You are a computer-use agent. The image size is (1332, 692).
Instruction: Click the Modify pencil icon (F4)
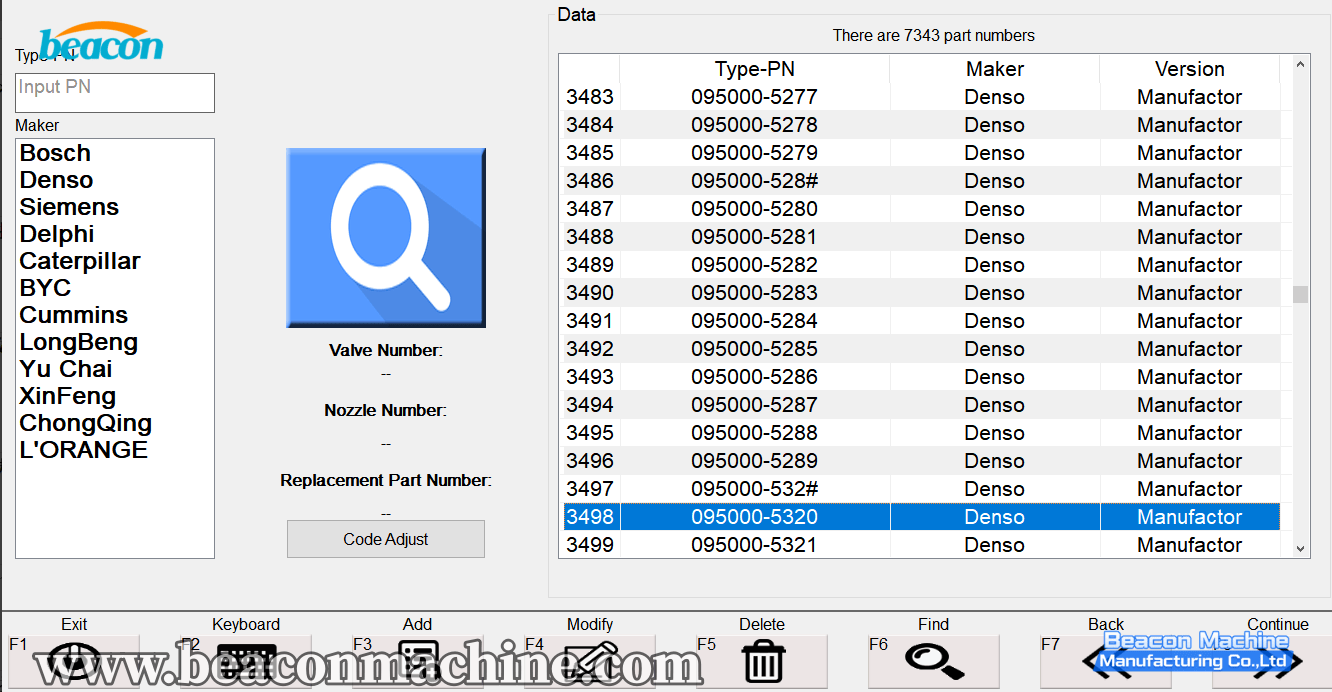590,661
